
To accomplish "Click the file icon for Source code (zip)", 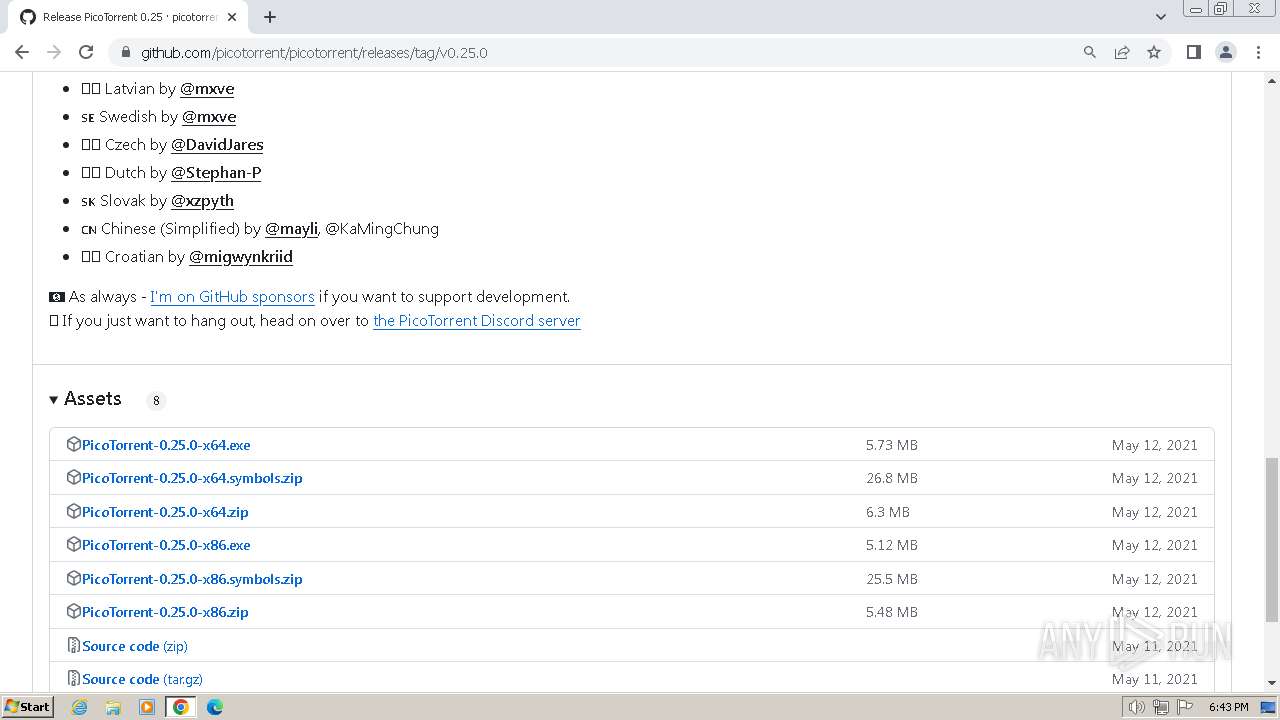I will 73,645.
